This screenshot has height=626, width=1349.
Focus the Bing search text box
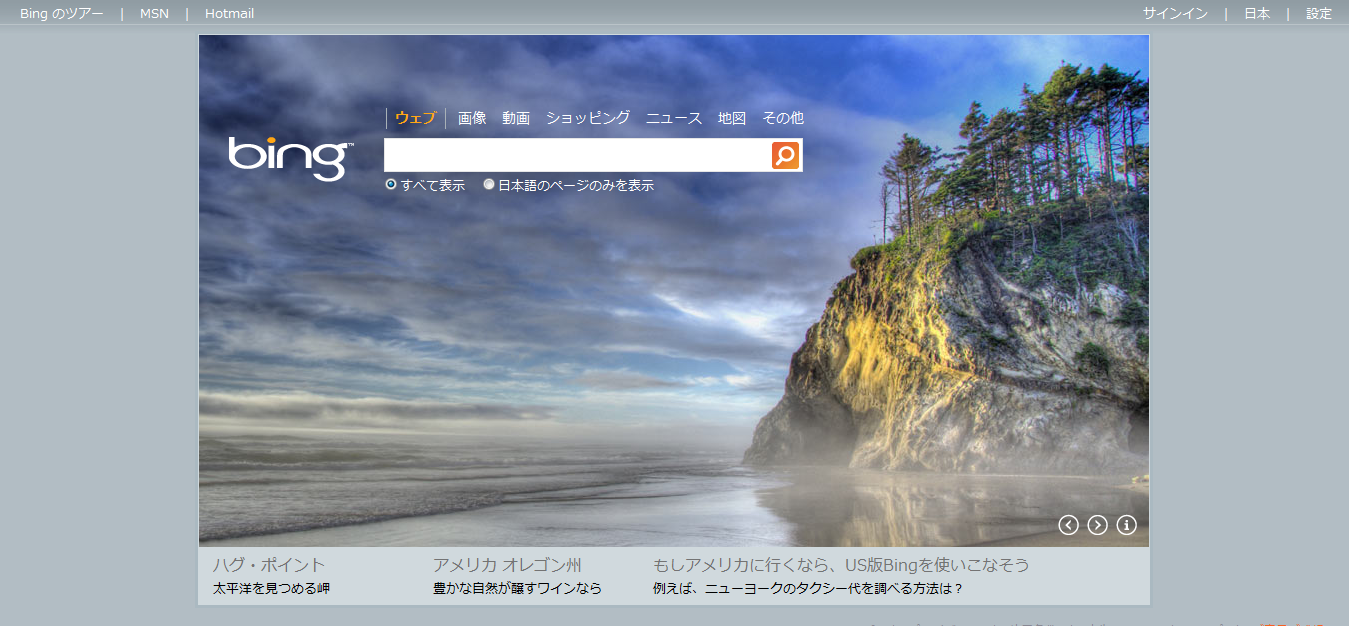(x=577, y=155)
